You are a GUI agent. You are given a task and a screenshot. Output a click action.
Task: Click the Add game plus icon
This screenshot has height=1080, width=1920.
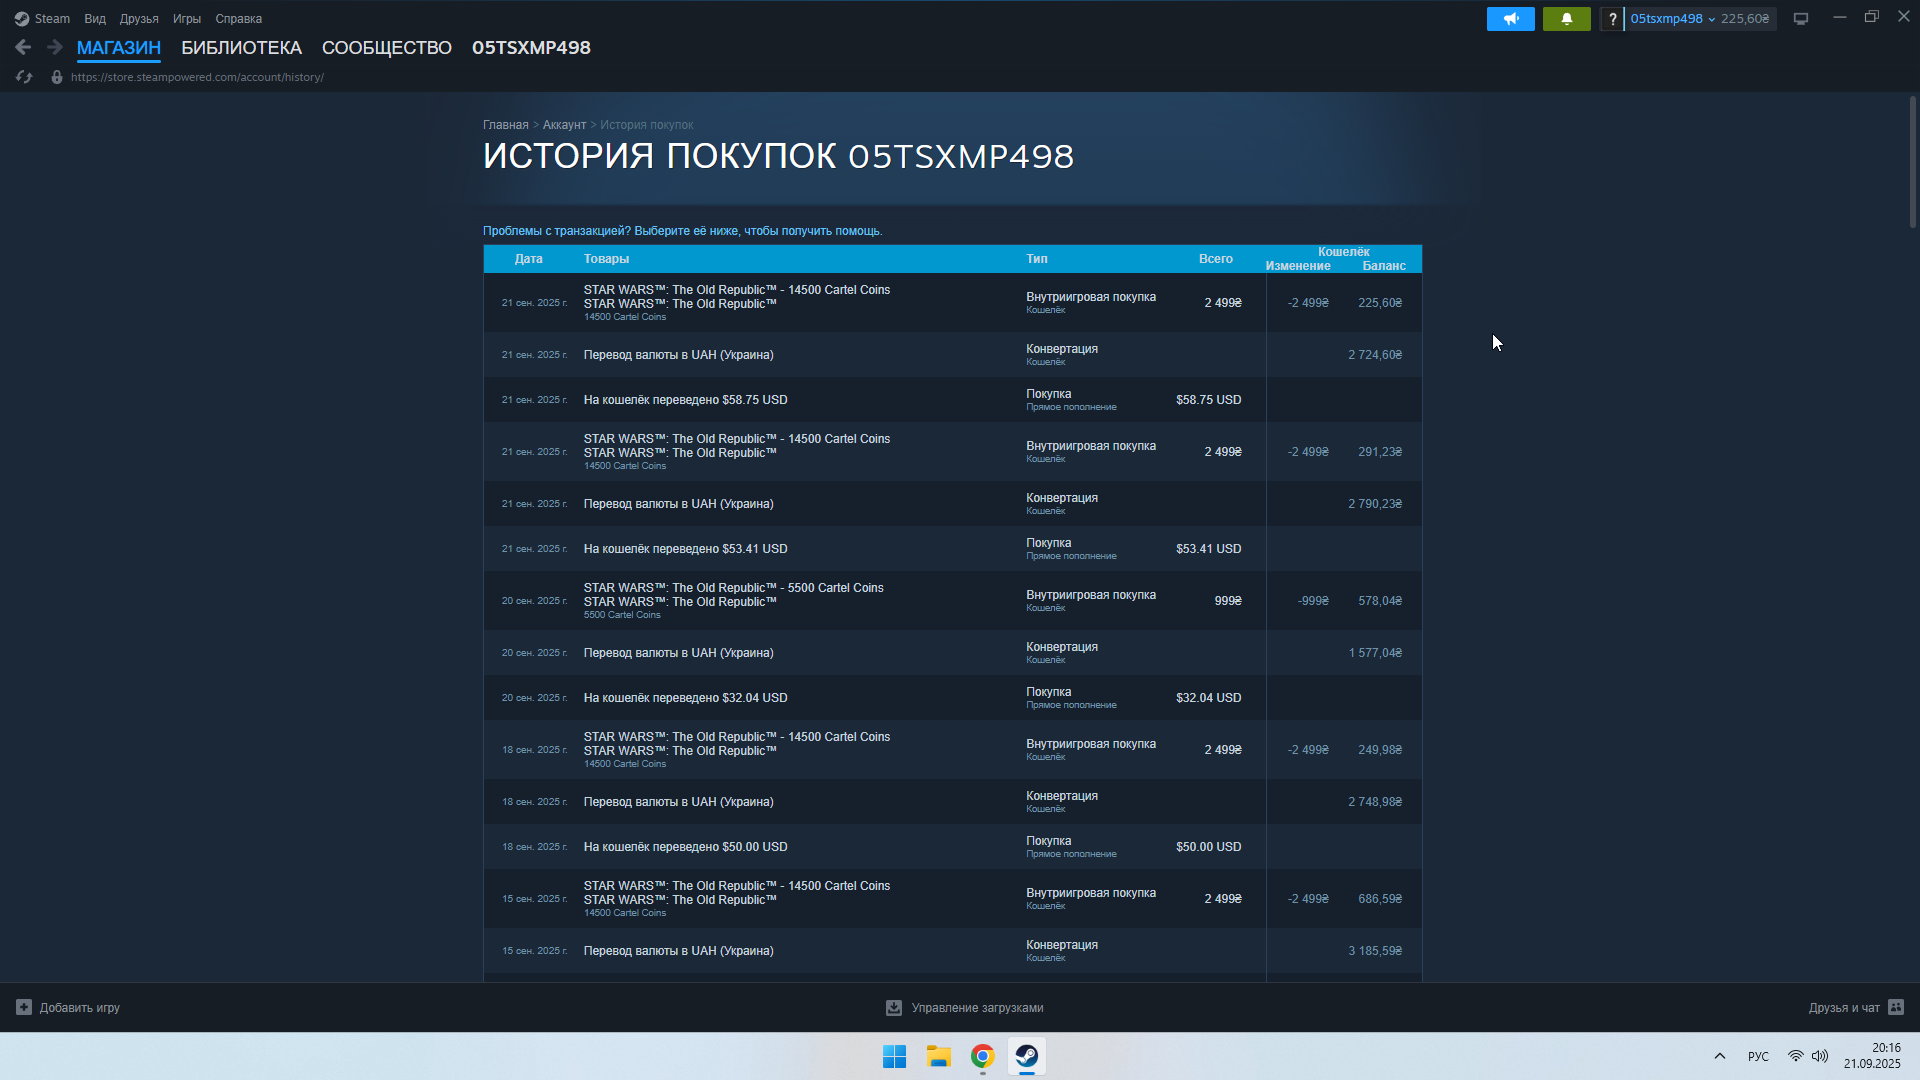click(x=24, y=1007)
